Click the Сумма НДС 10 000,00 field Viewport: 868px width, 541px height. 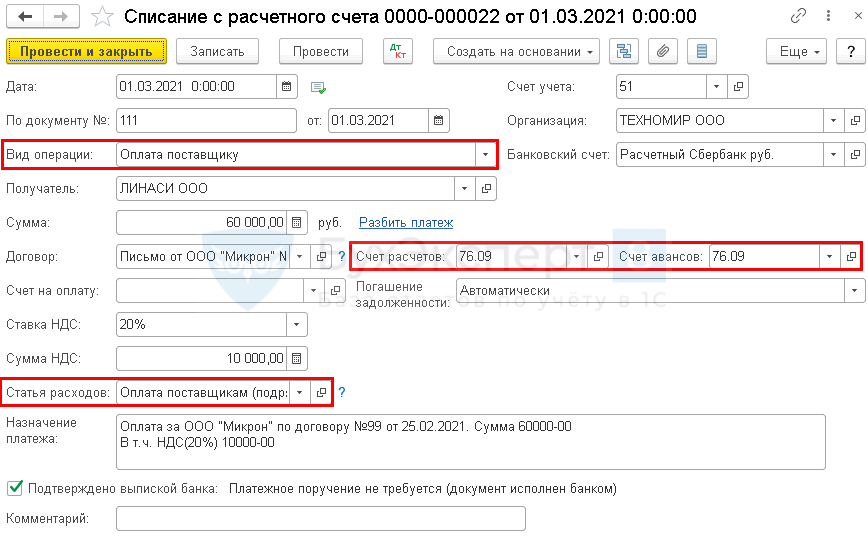point(202,358)
